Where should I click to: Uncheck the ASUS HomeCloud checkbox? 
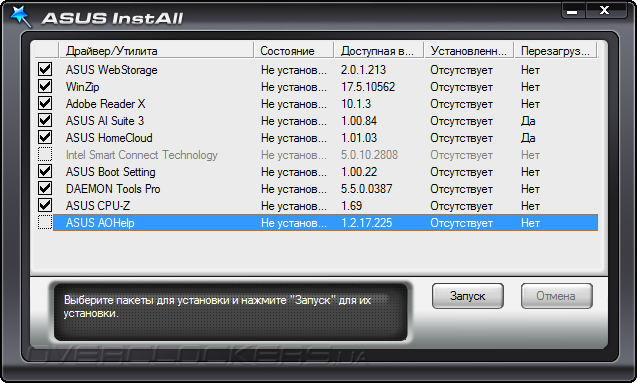point(45,137)
